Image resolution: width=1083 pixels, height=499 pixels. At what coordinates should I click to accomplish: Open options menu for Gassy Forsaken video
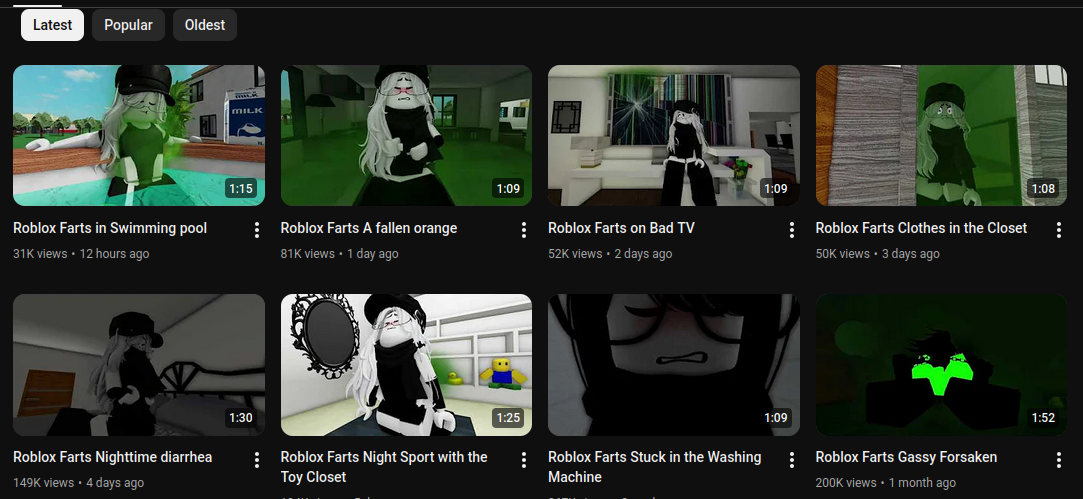(x=1059, y=460)
